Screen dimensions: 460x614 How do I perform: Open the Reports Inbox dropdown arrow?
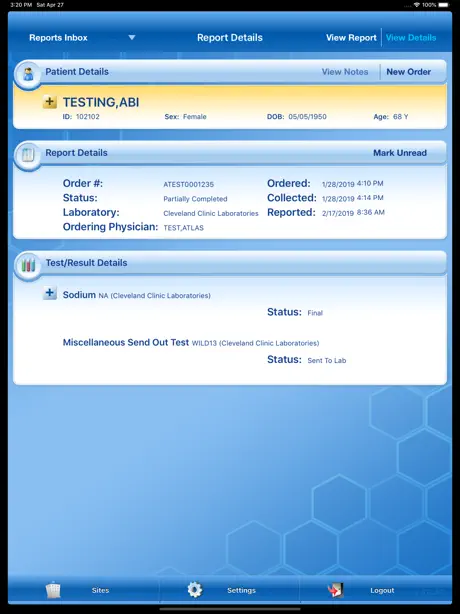(132, 38)
